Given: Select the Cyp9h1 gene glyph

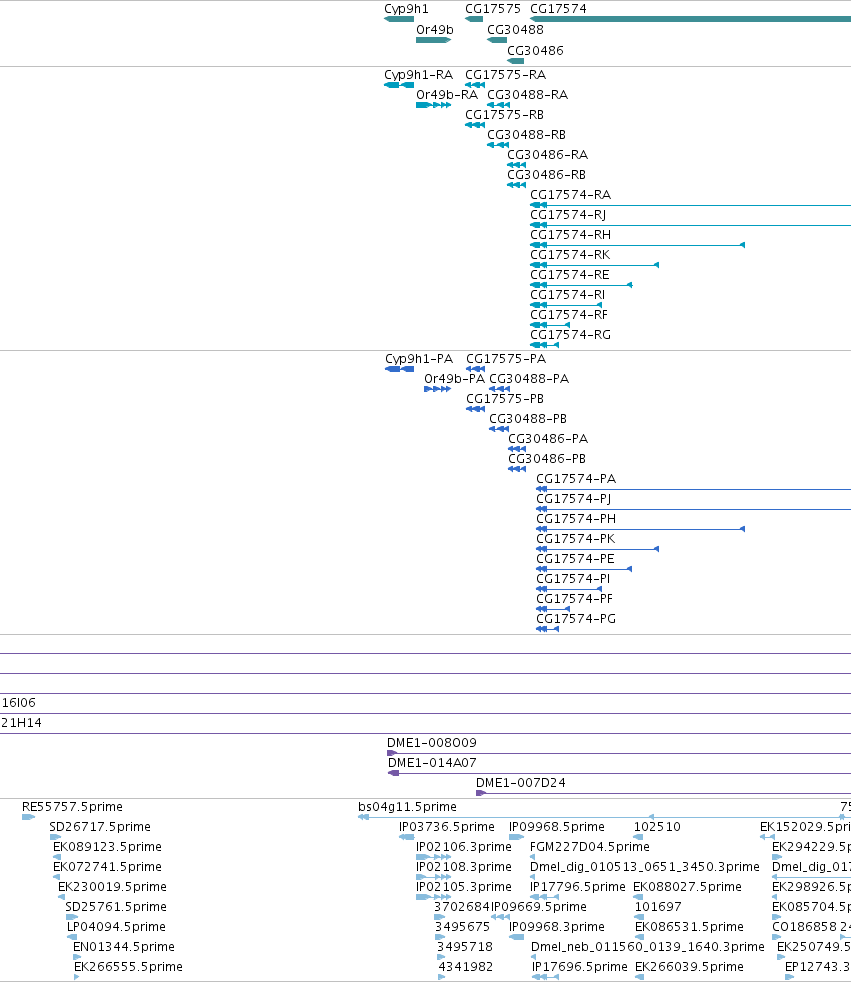Looking at the screenshot, I should coord(399,19).
